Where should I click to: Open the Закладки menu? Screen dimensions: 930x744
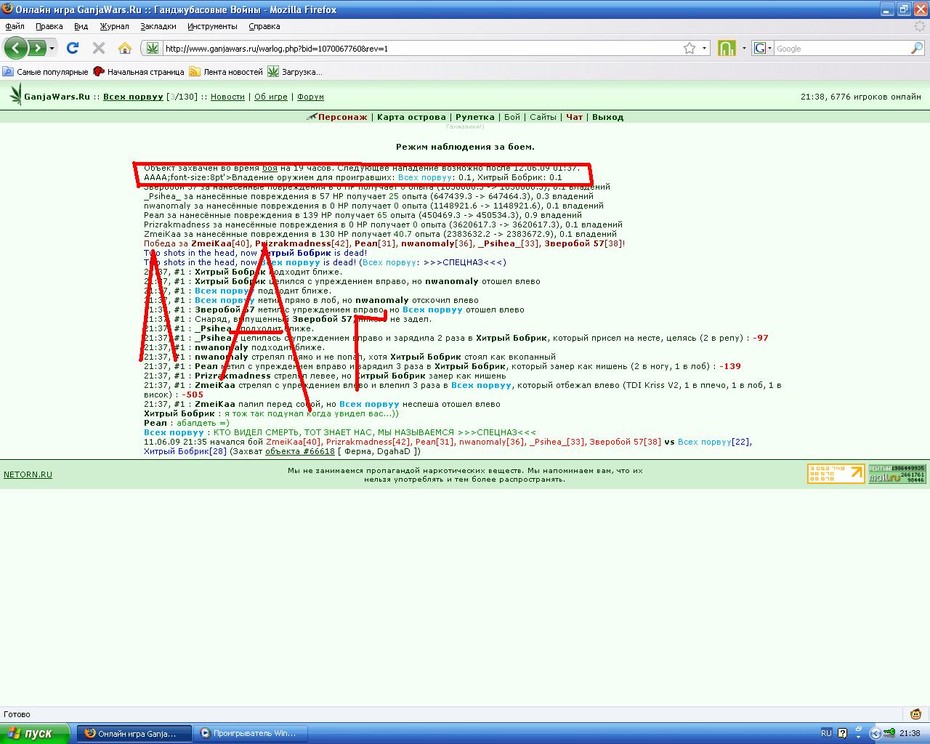pos(158,26)
